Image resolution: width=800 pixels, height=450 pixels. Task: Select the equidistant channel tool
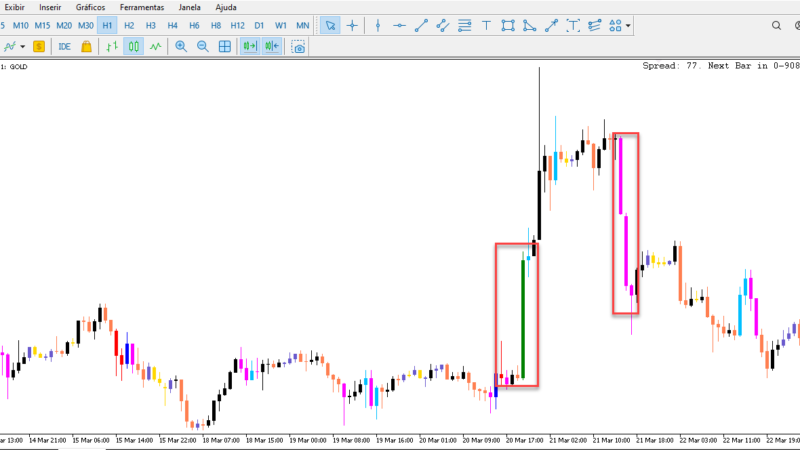[x=442, y=26]
